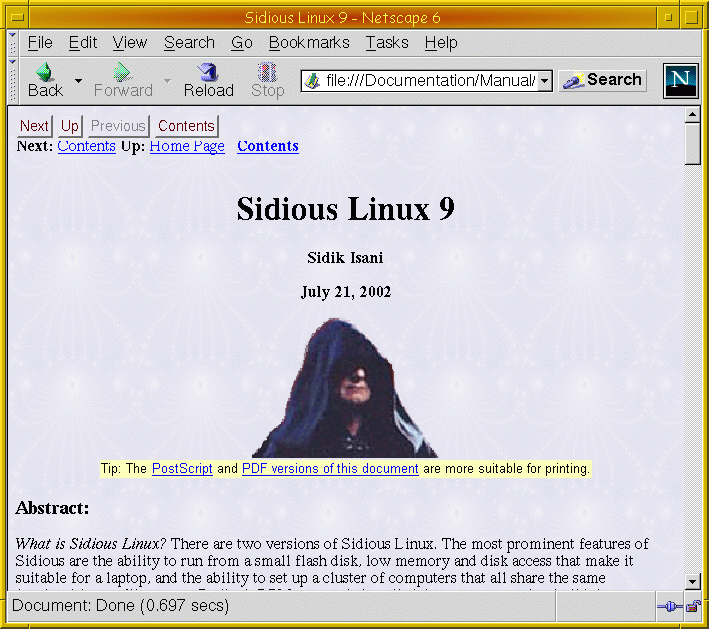Click the Next page navigation button
Viewport: 709px width, 629px height.
pos(34,126)
